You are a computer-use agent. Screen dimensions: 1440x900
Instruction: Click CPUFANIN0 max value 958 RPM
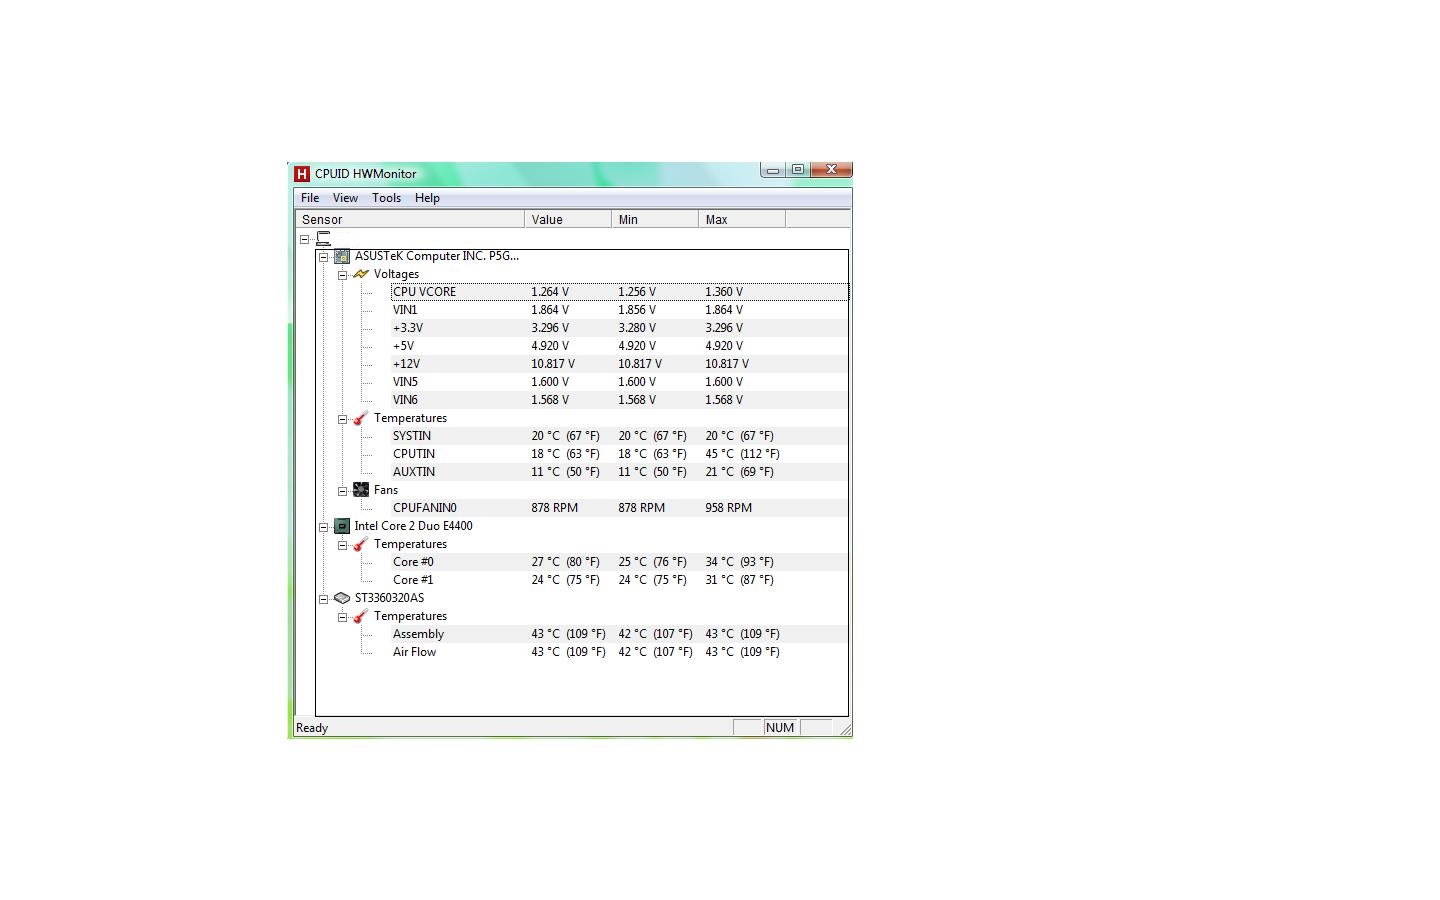pos(728,508)
